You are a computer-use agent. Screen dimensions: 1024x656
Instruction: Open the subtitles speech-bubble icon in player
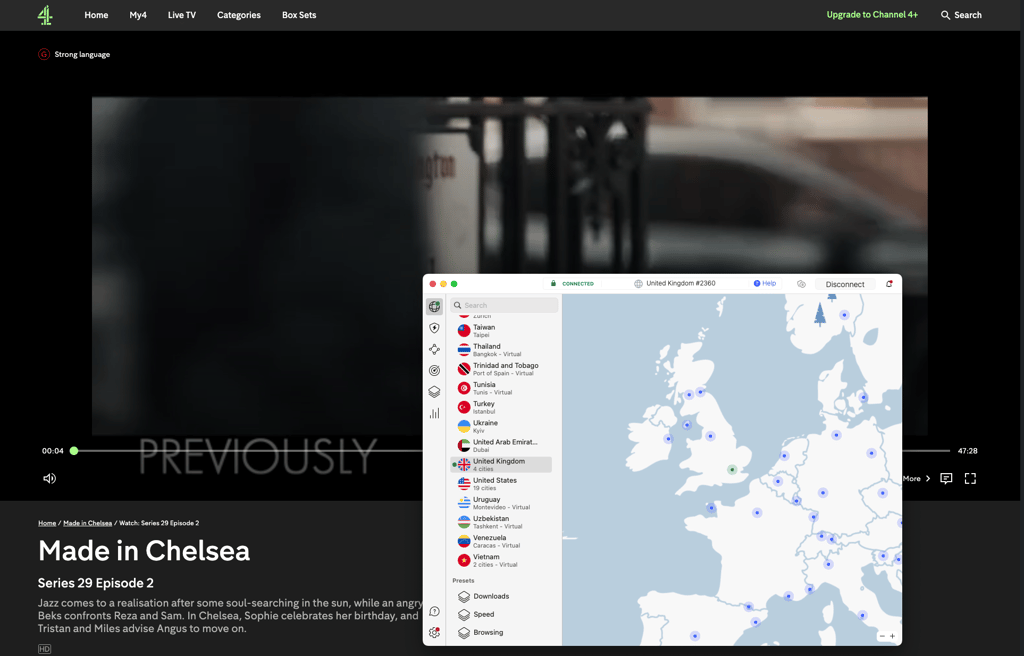point(946,478)
